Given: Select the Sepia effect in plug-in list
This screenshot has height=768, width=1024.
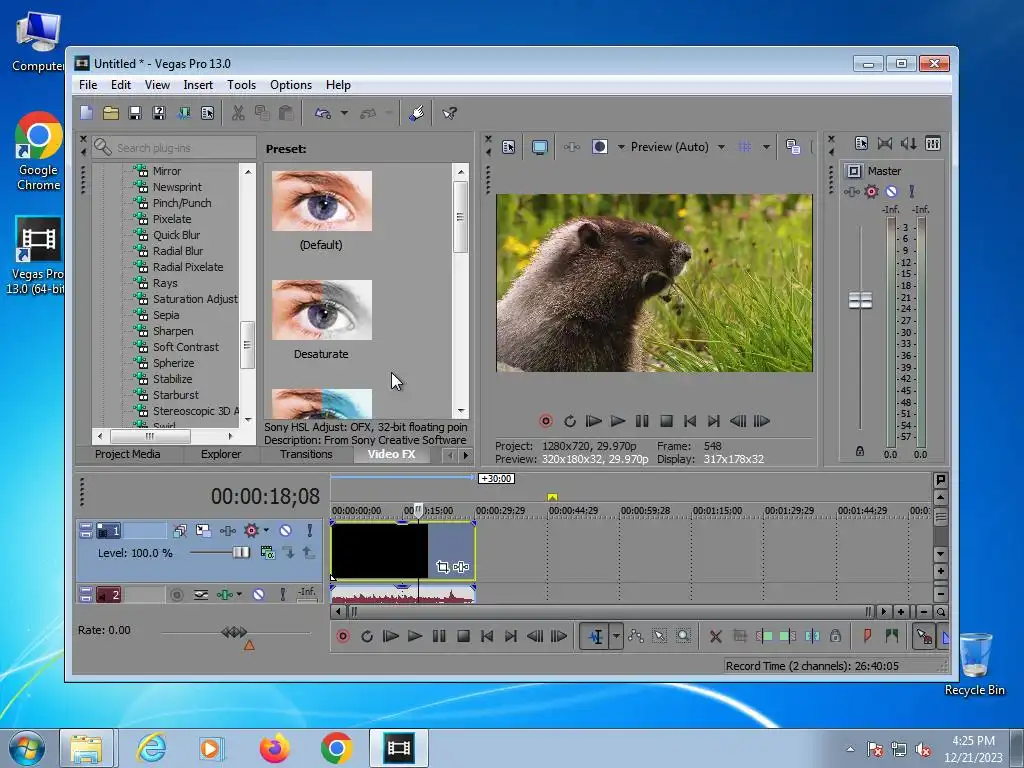Looking at the screenshot, I should coord(166,315).
